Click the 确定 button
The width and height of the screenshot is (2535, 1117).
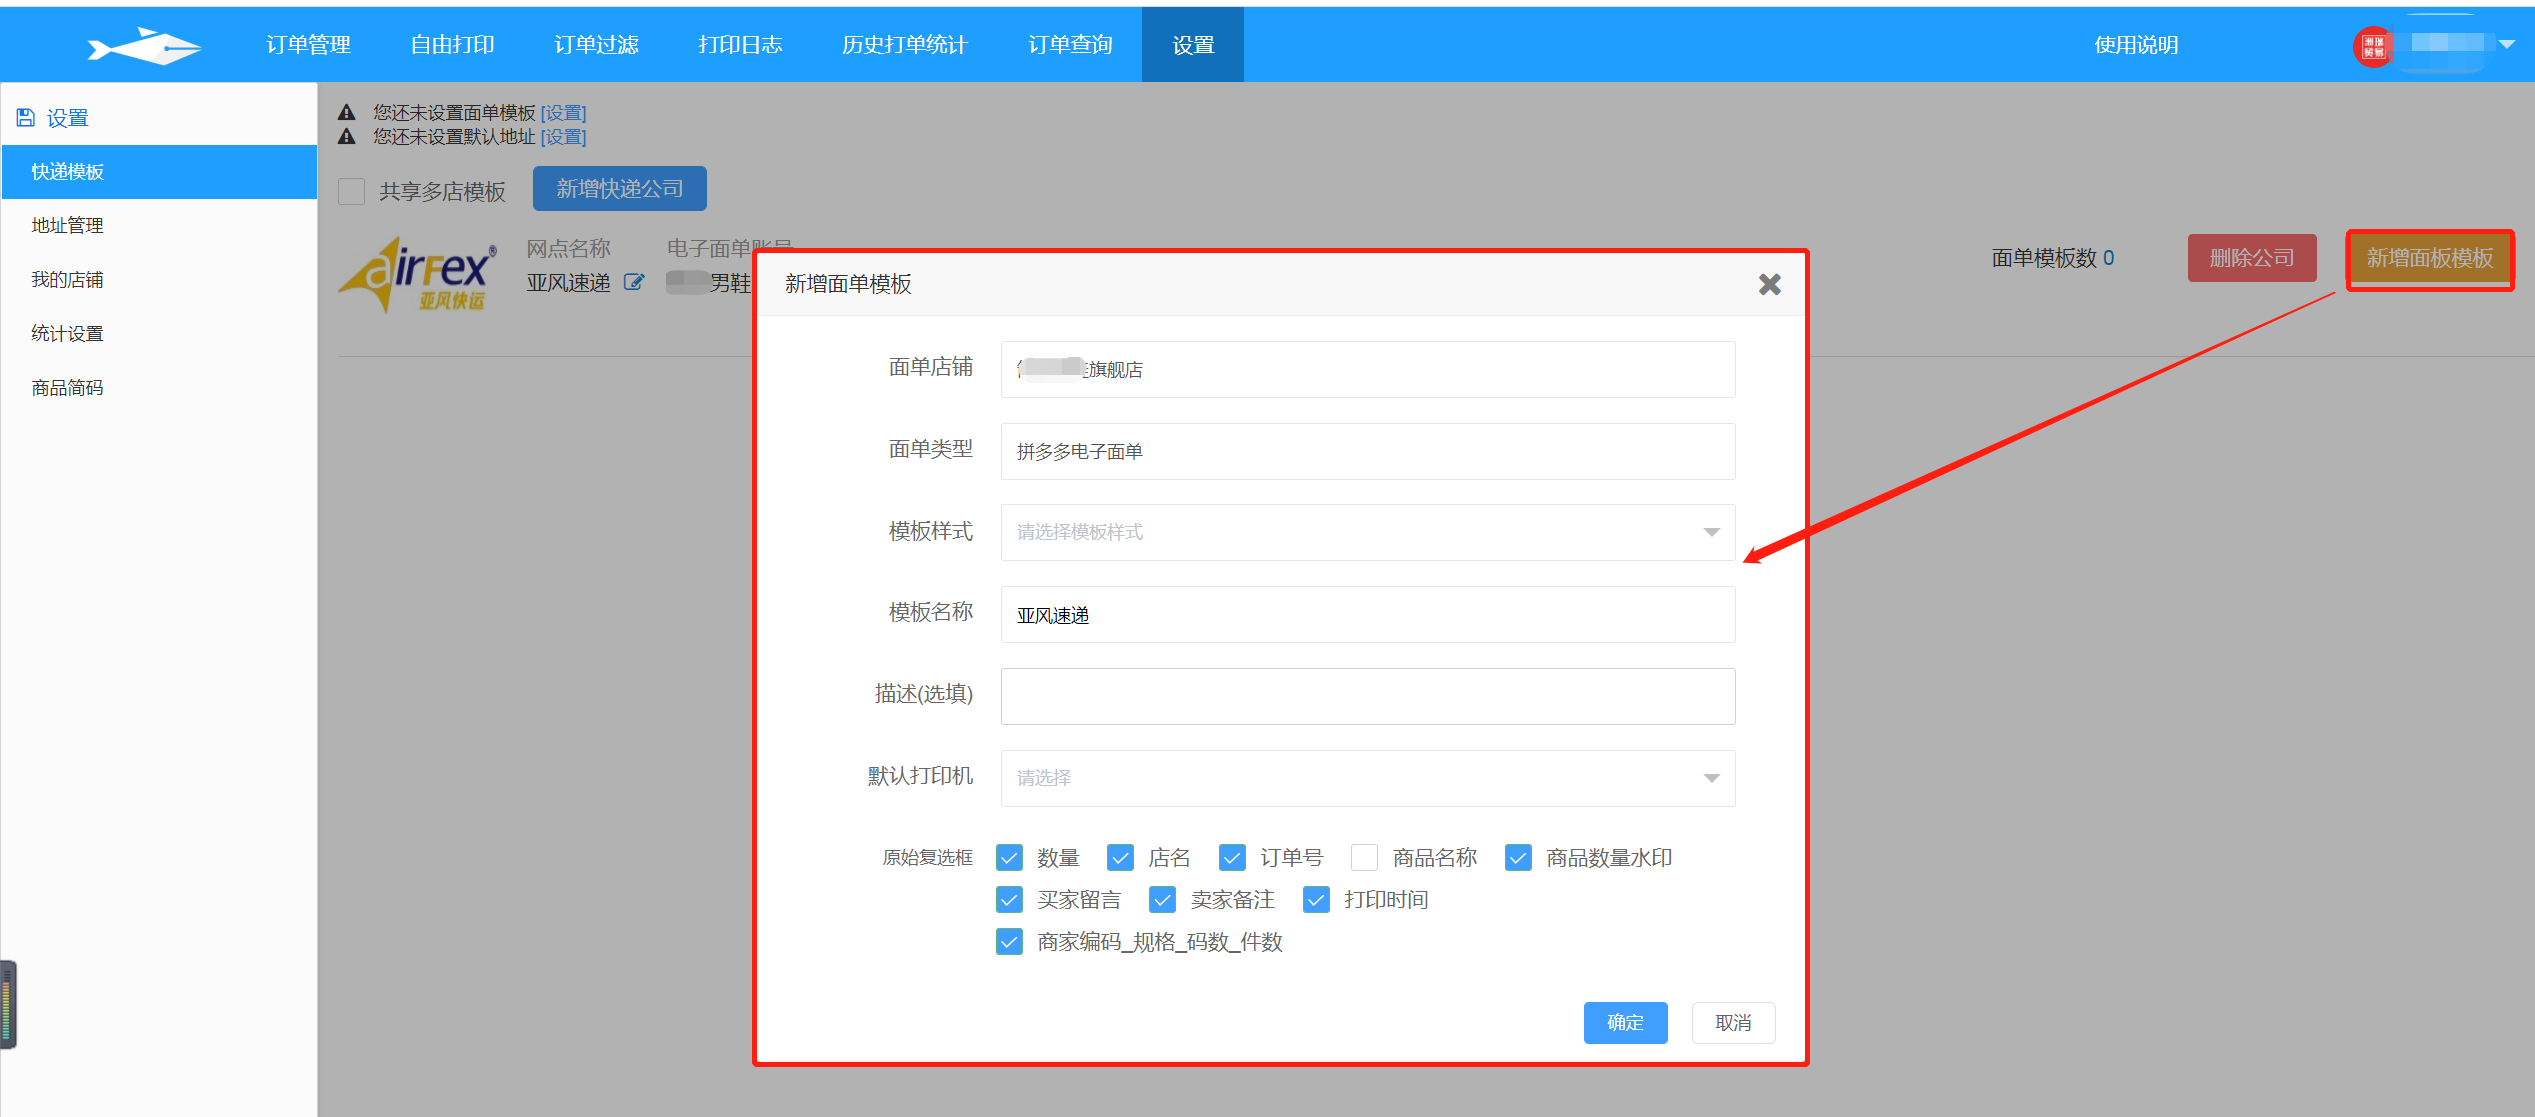pyautogui.click(x=1625, y=1022)
